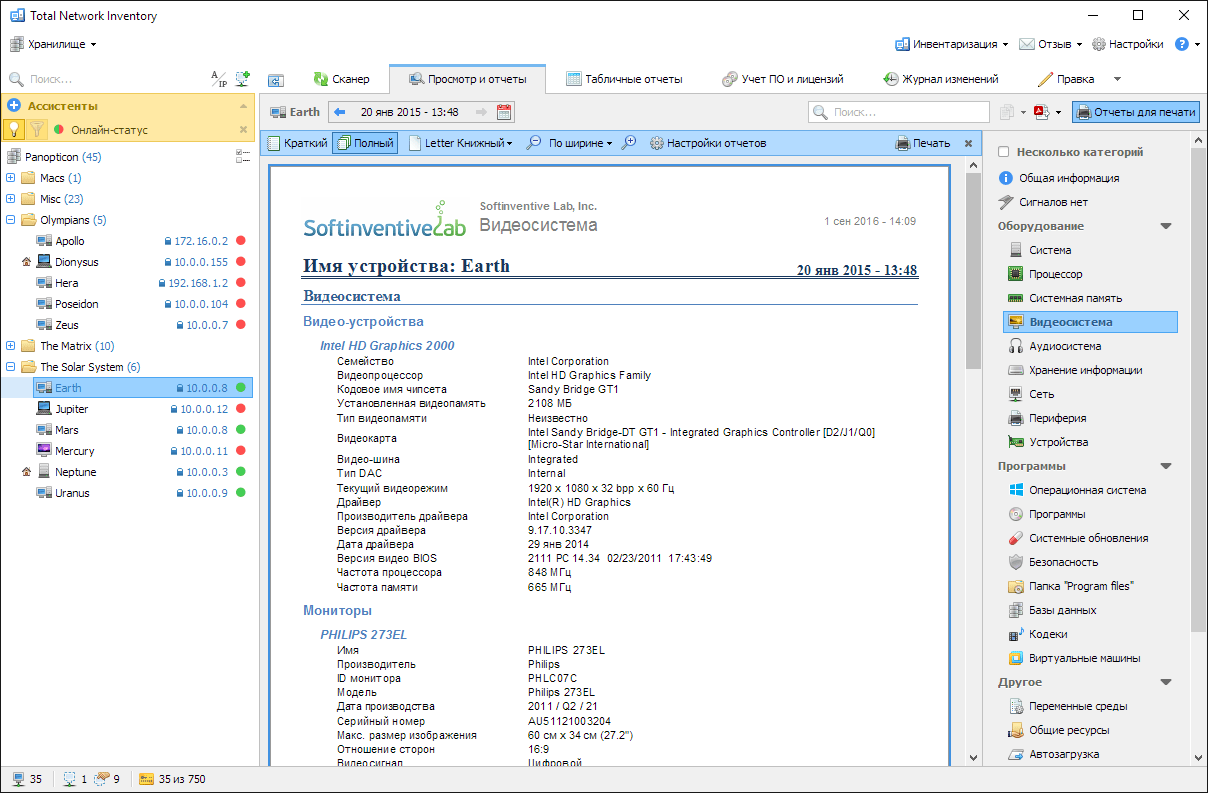Click the lightbulb assistant icon
This screenshot has width=1208, height=793.
point(14,129)
